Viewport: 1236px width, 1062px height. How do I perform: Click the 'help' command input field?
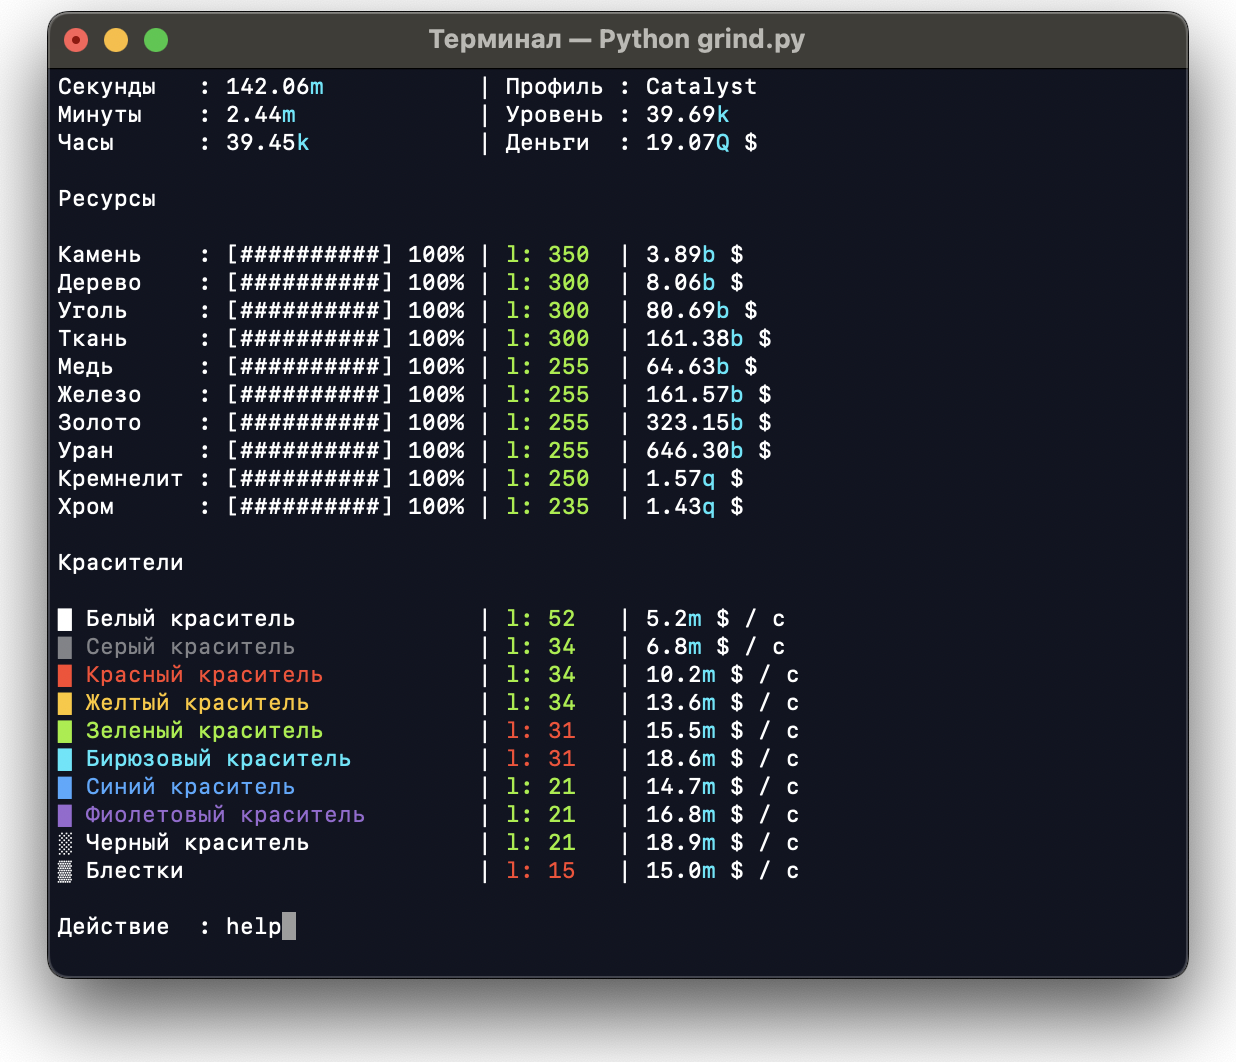pos(261,927)
